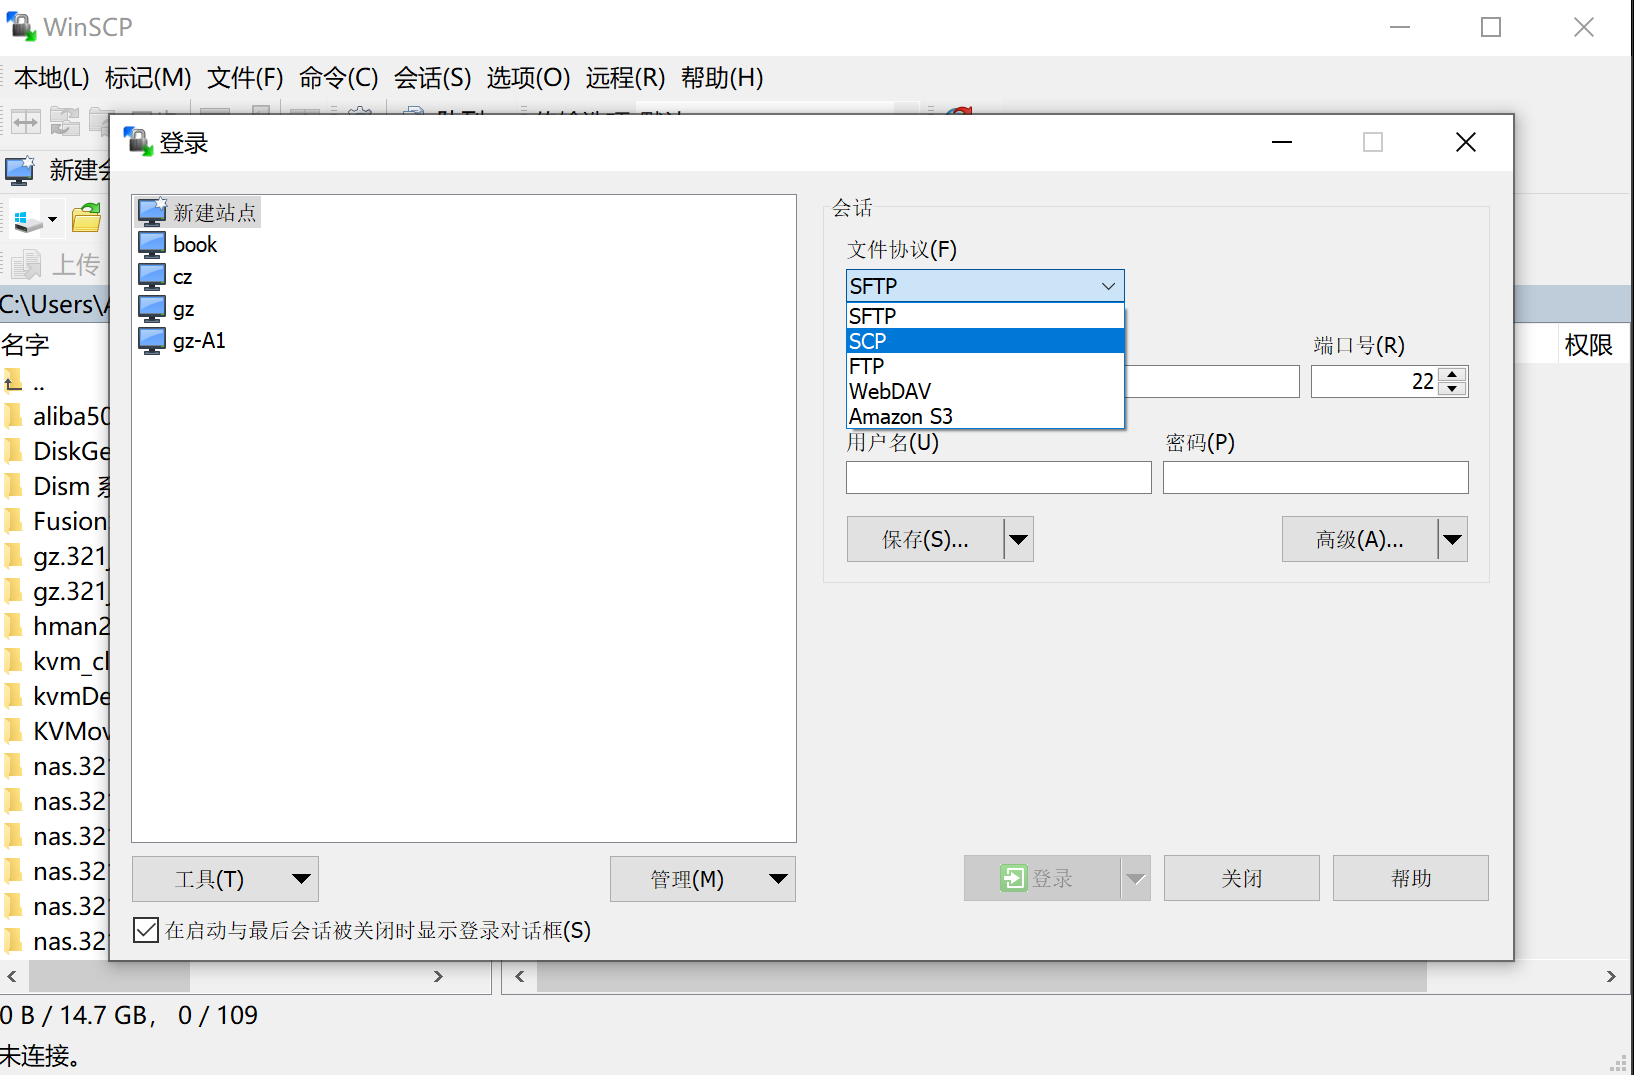1634x1075 pixels.
Task: Click the folder icon of DiskGe
Action: coord(13,450)
